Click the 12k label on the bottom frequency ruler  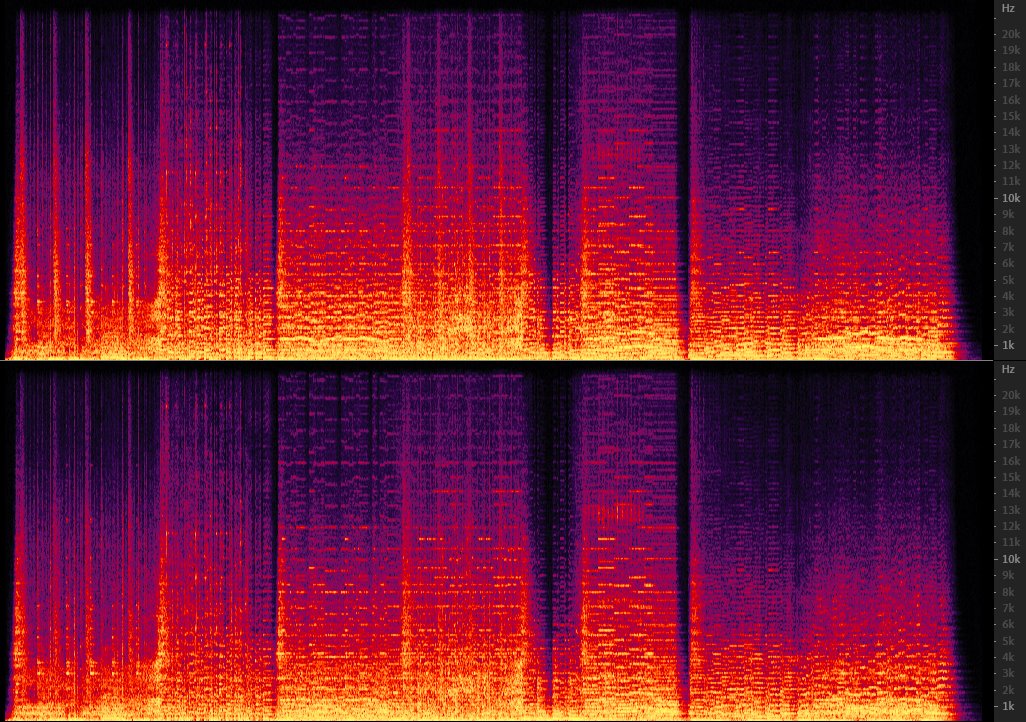pos(1008,526)
